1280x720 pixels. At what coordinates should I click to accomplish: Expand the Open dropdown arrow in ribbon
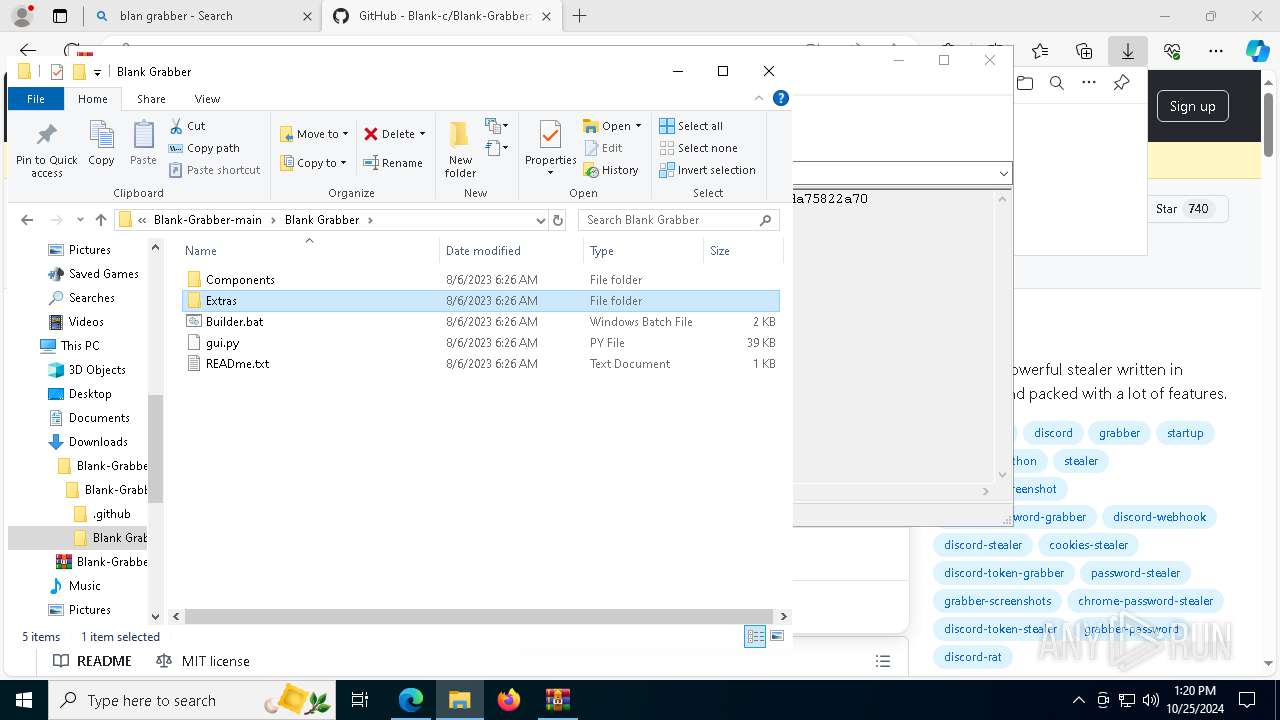coord(638,126)
